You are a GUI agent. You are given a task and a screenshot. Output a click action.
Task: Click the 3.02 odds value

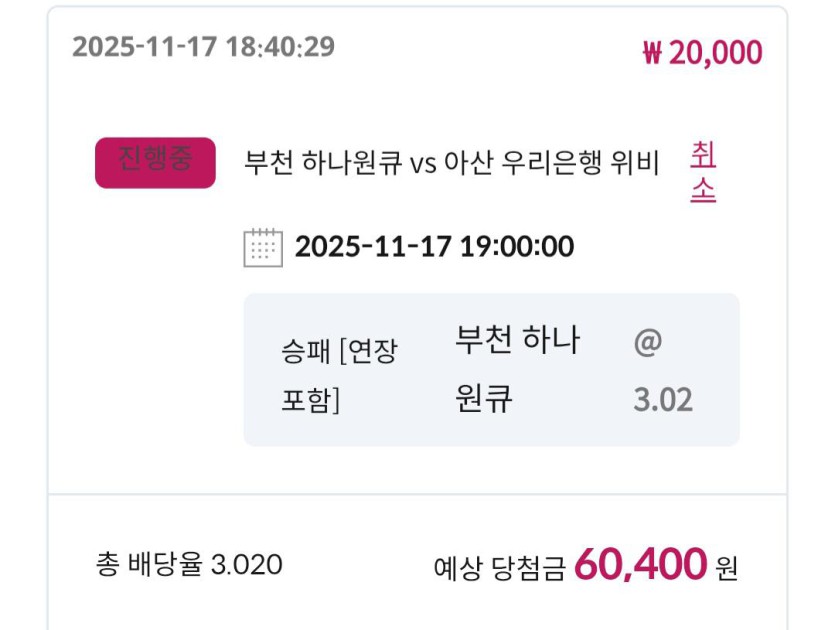663,401
